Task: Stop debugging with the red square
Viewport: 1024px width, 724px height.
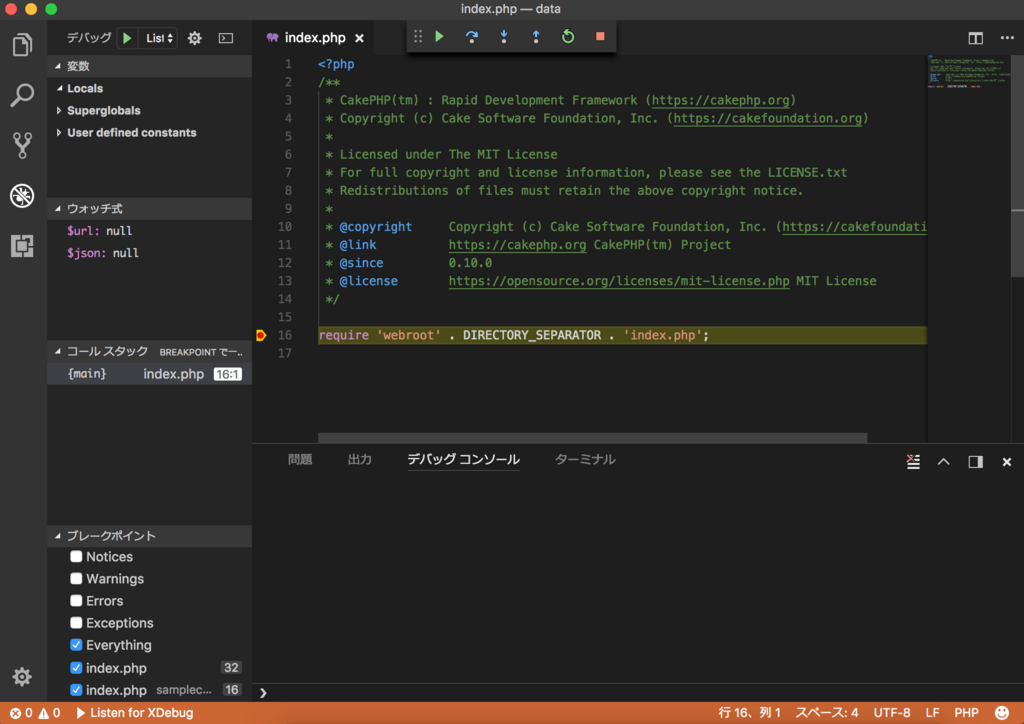Action: (x=600, y=37)
